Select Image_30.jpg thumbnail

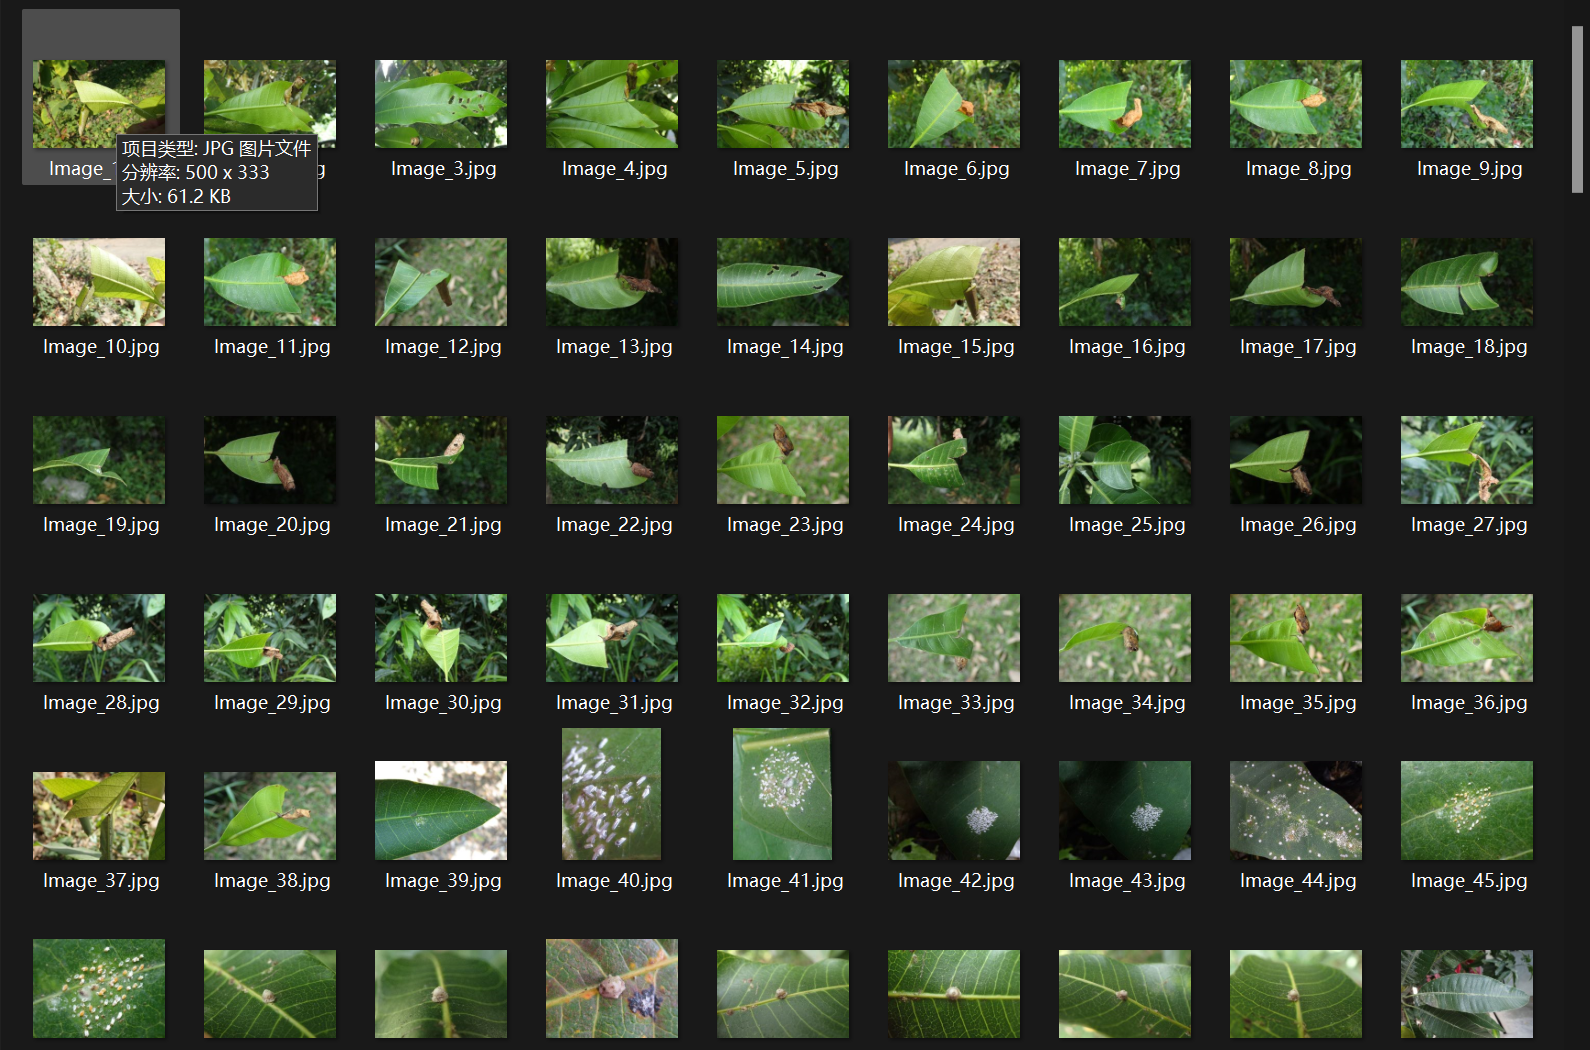[x=441, y=638]
